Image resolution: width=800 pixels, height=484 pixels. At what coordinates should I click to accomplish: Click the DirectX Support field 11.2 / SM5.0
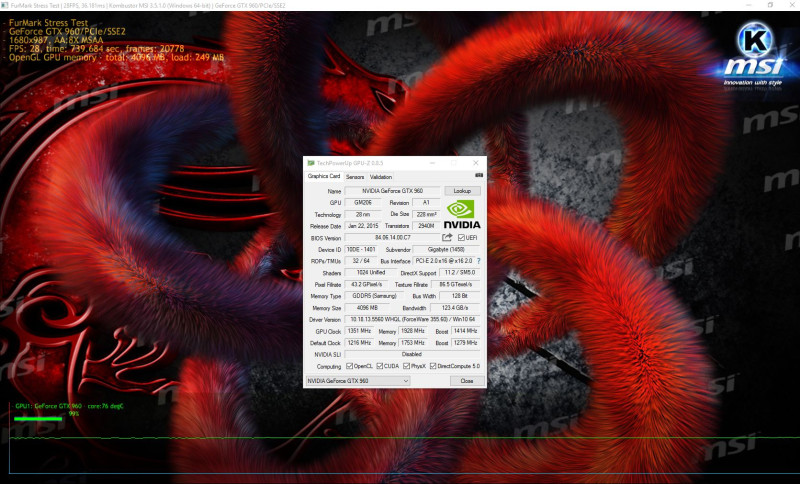[460, 272]
